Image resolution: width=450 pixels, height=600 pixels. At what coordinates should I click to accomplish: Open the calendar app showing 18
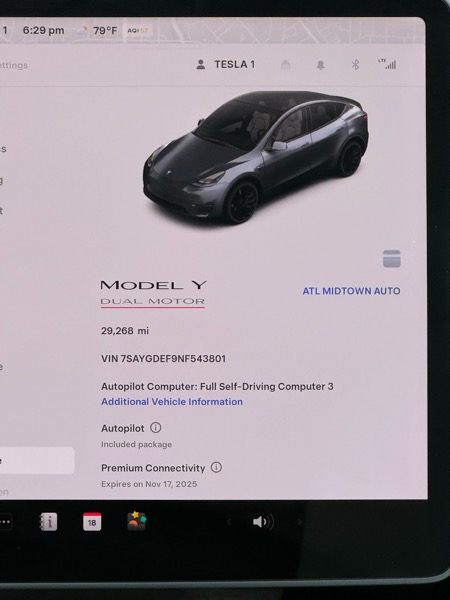[92, 522]
